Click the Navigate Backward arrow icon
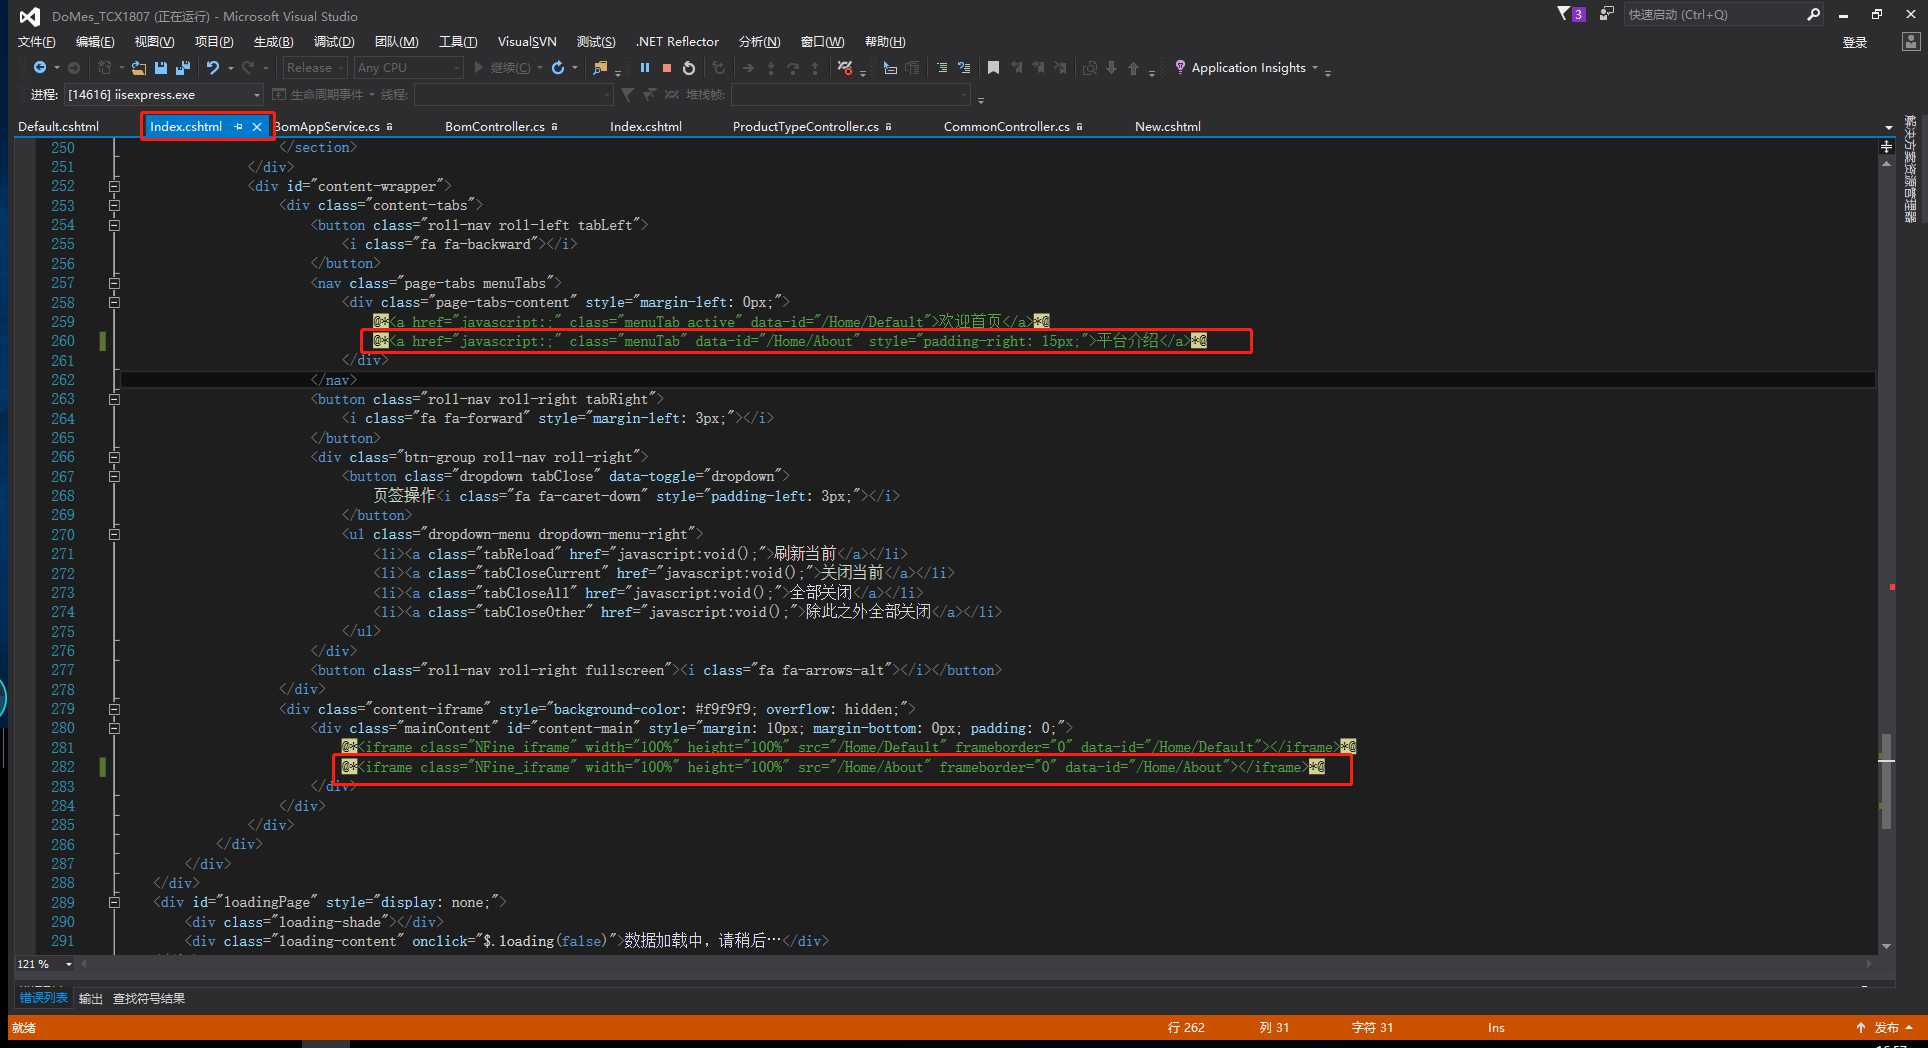 39,67
